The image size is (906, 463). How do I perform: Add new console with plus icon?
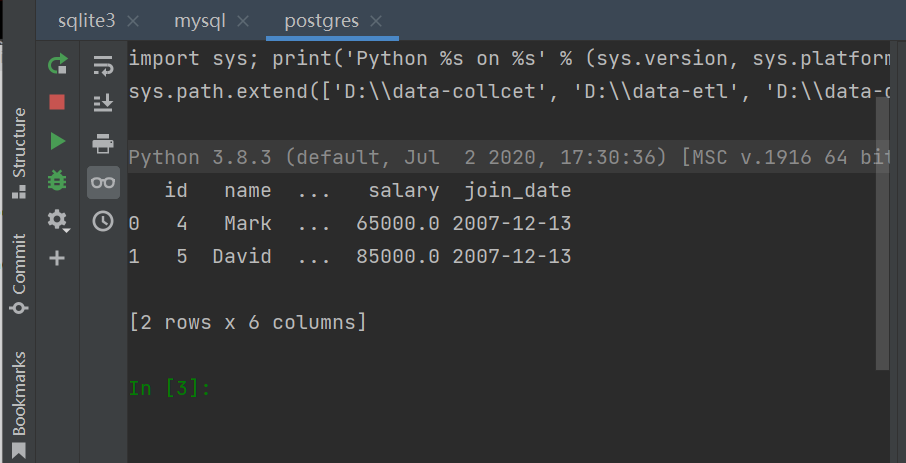pos(57,258)
